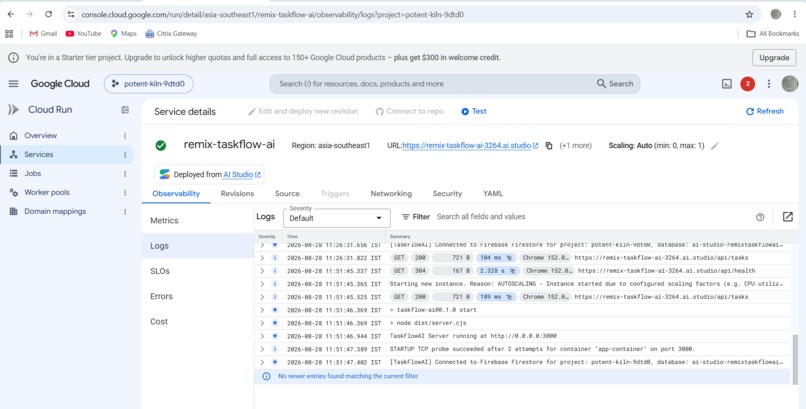Click '2.328 s' latency chip

(x=498, y=271)
